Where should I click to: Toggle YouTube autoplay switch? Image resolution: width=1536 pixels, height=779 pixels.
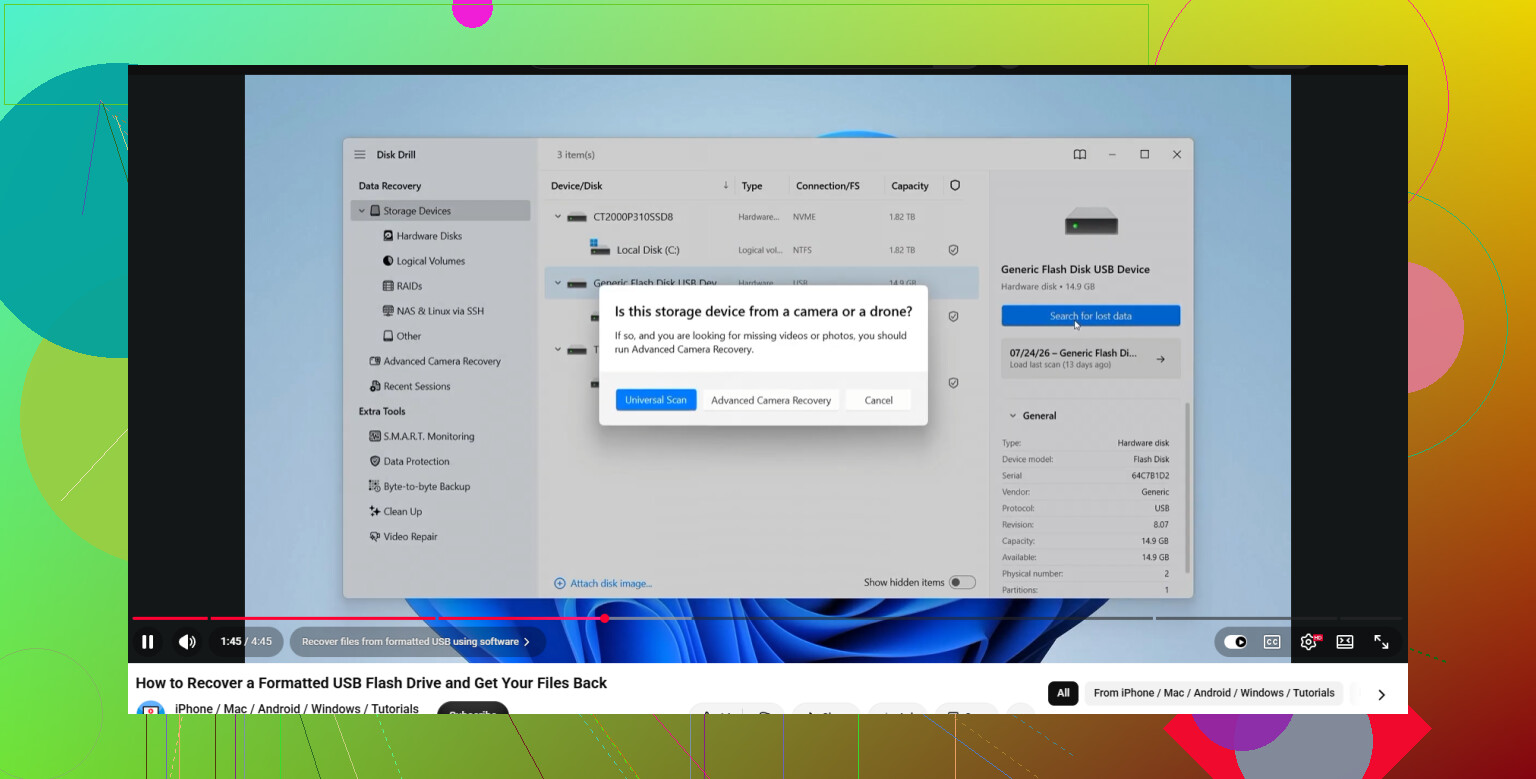click(x=1235, y=642)
